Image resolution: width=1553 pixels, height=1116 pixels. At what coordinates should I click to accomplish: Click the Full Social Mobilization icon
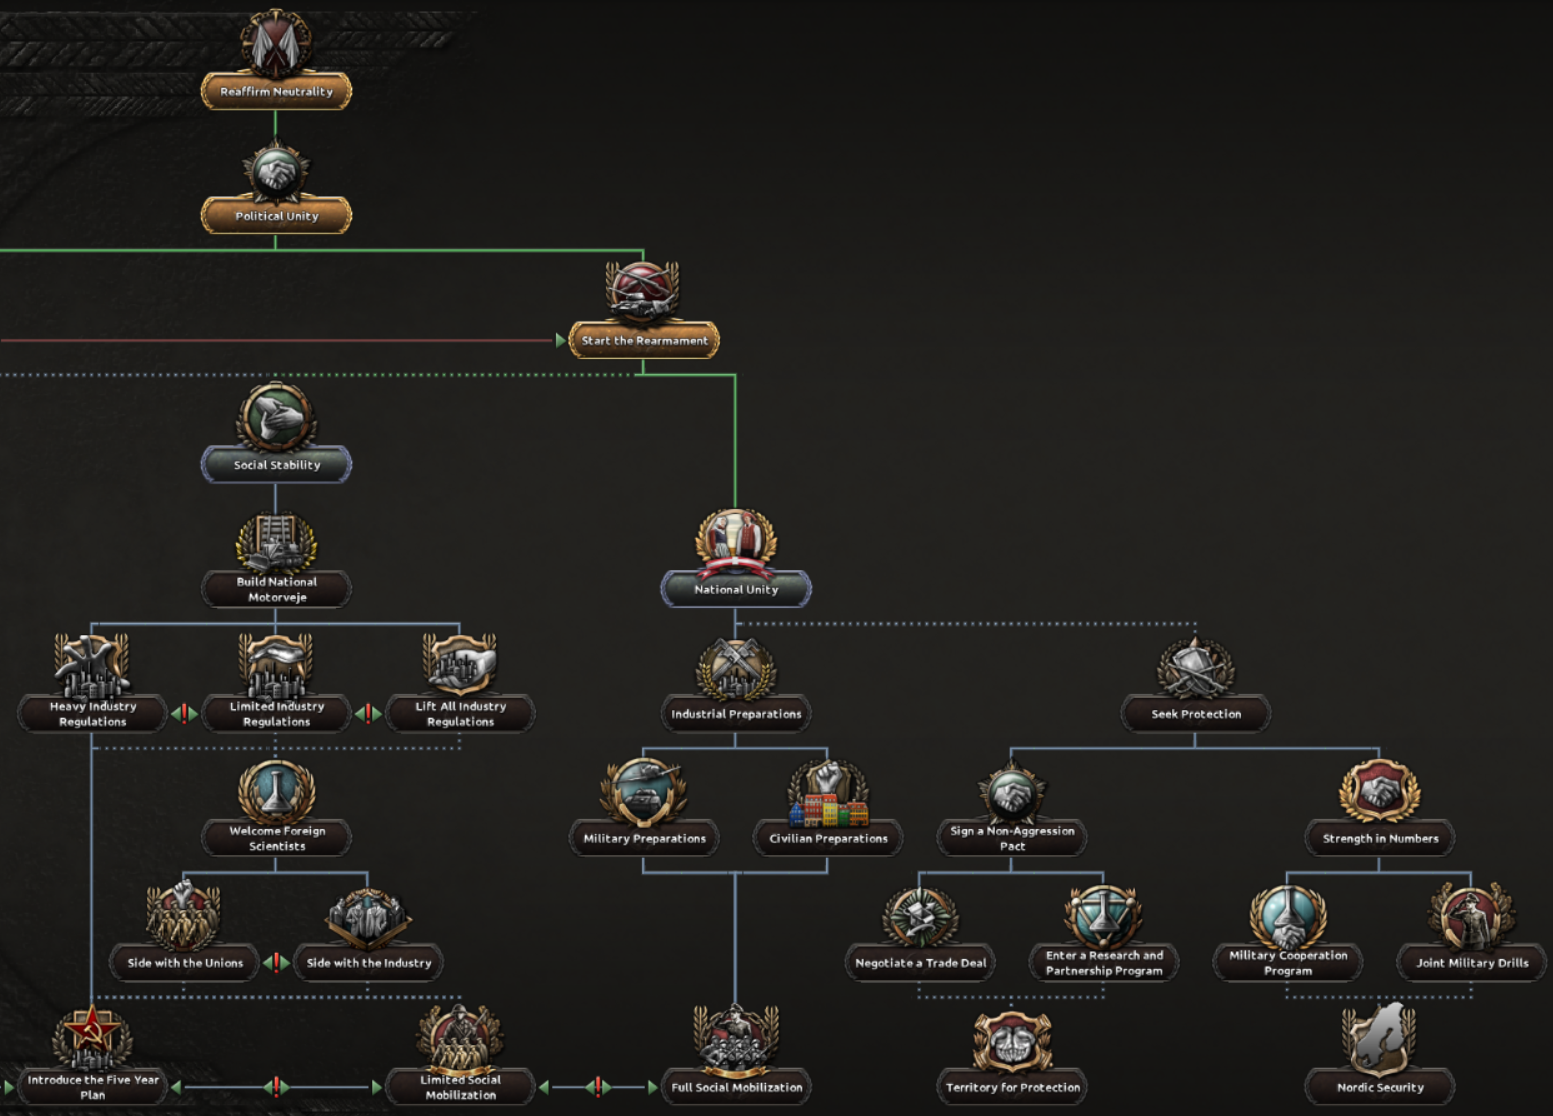[x=736, y=1038]
